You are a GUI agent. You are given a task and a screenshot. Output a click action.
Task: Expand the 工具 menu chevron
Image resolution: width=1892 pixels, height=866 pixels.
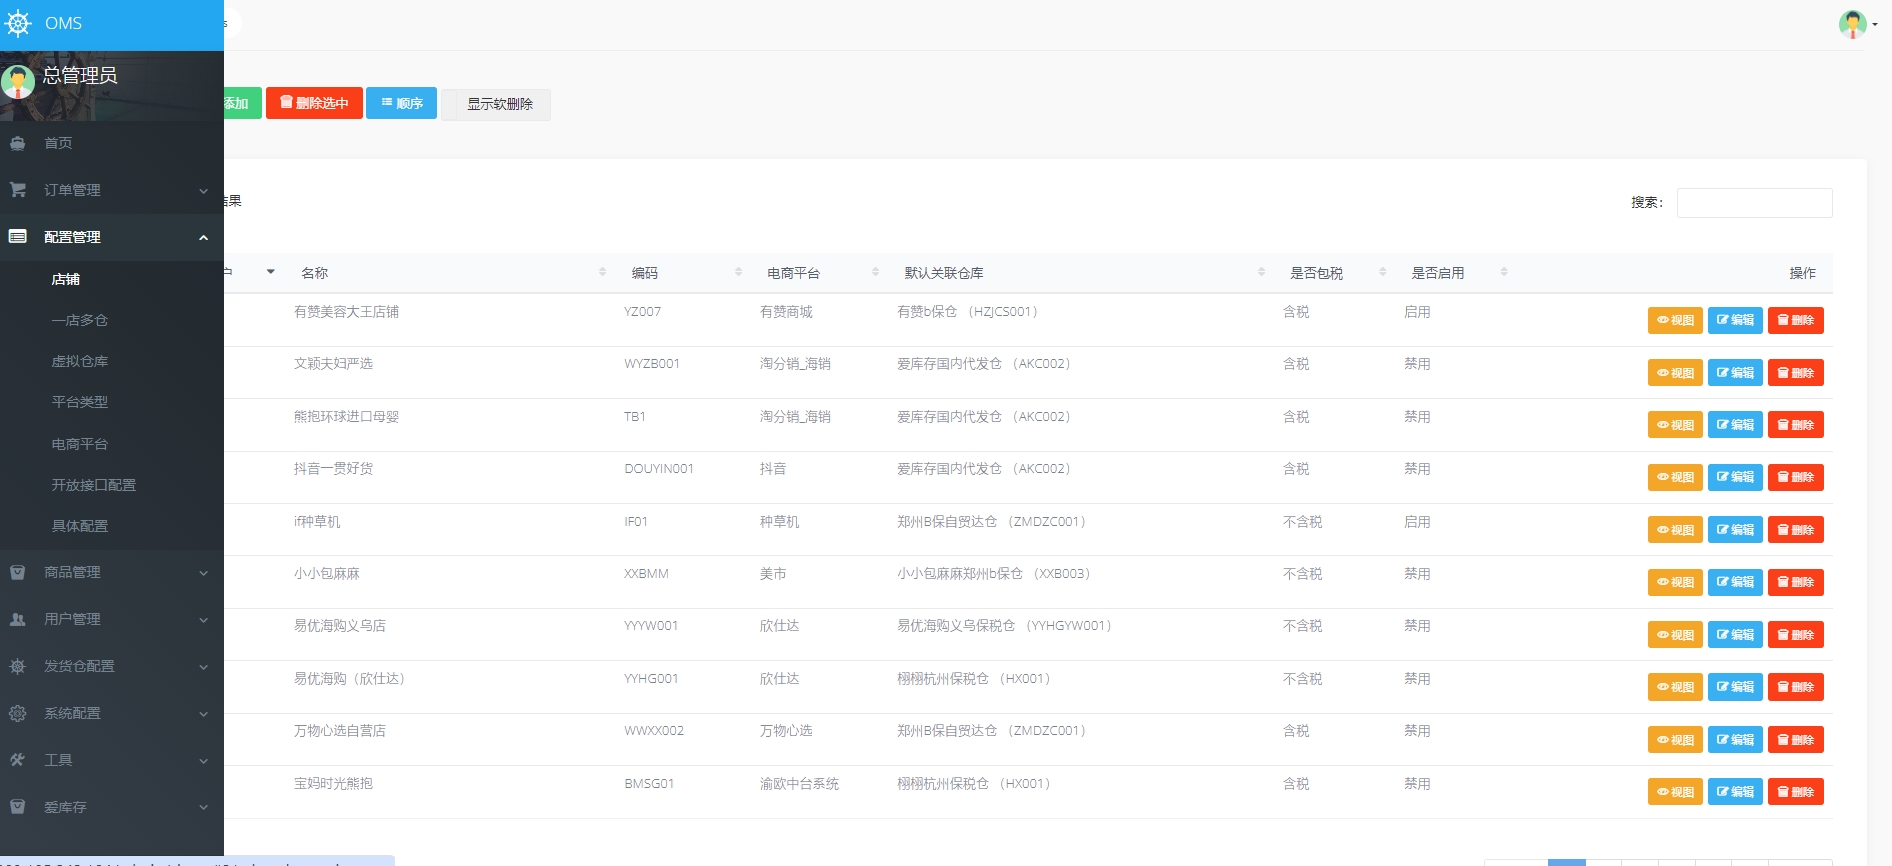(204, 761)
